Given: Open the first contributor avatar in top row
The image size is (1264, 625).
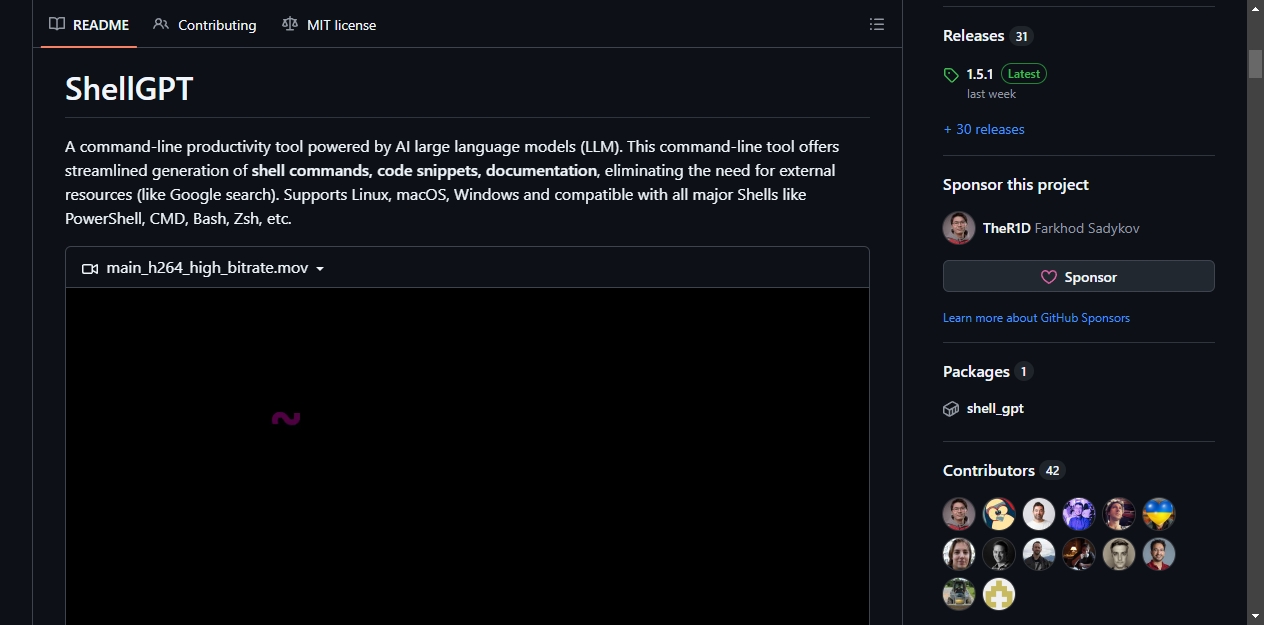Looking at the screenshot, I should [x=959, y=514].
